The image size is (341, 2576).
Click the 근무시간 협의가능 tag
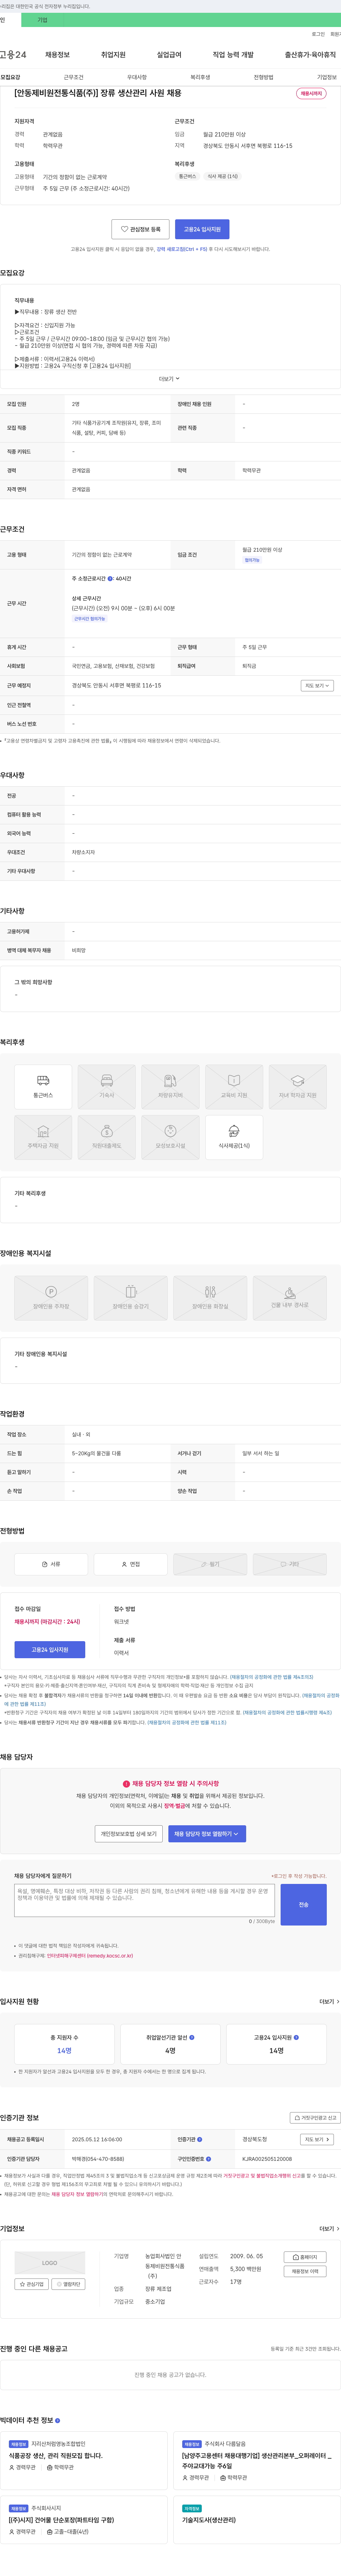coord(89,618)
